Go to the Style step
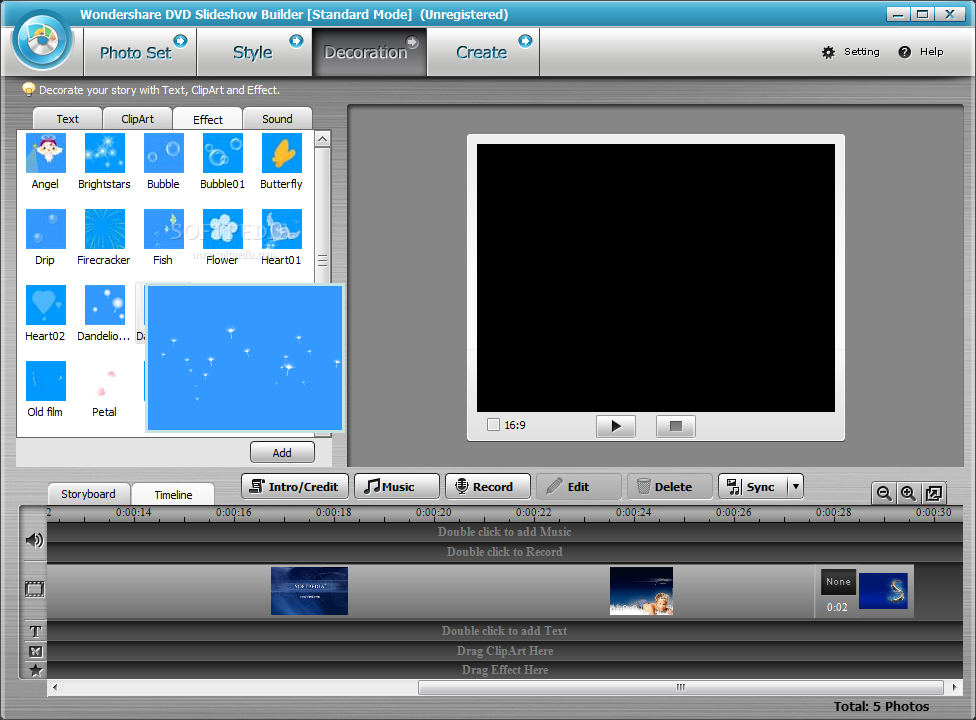This screenshot has width=976, height=720. coord(255,52)
